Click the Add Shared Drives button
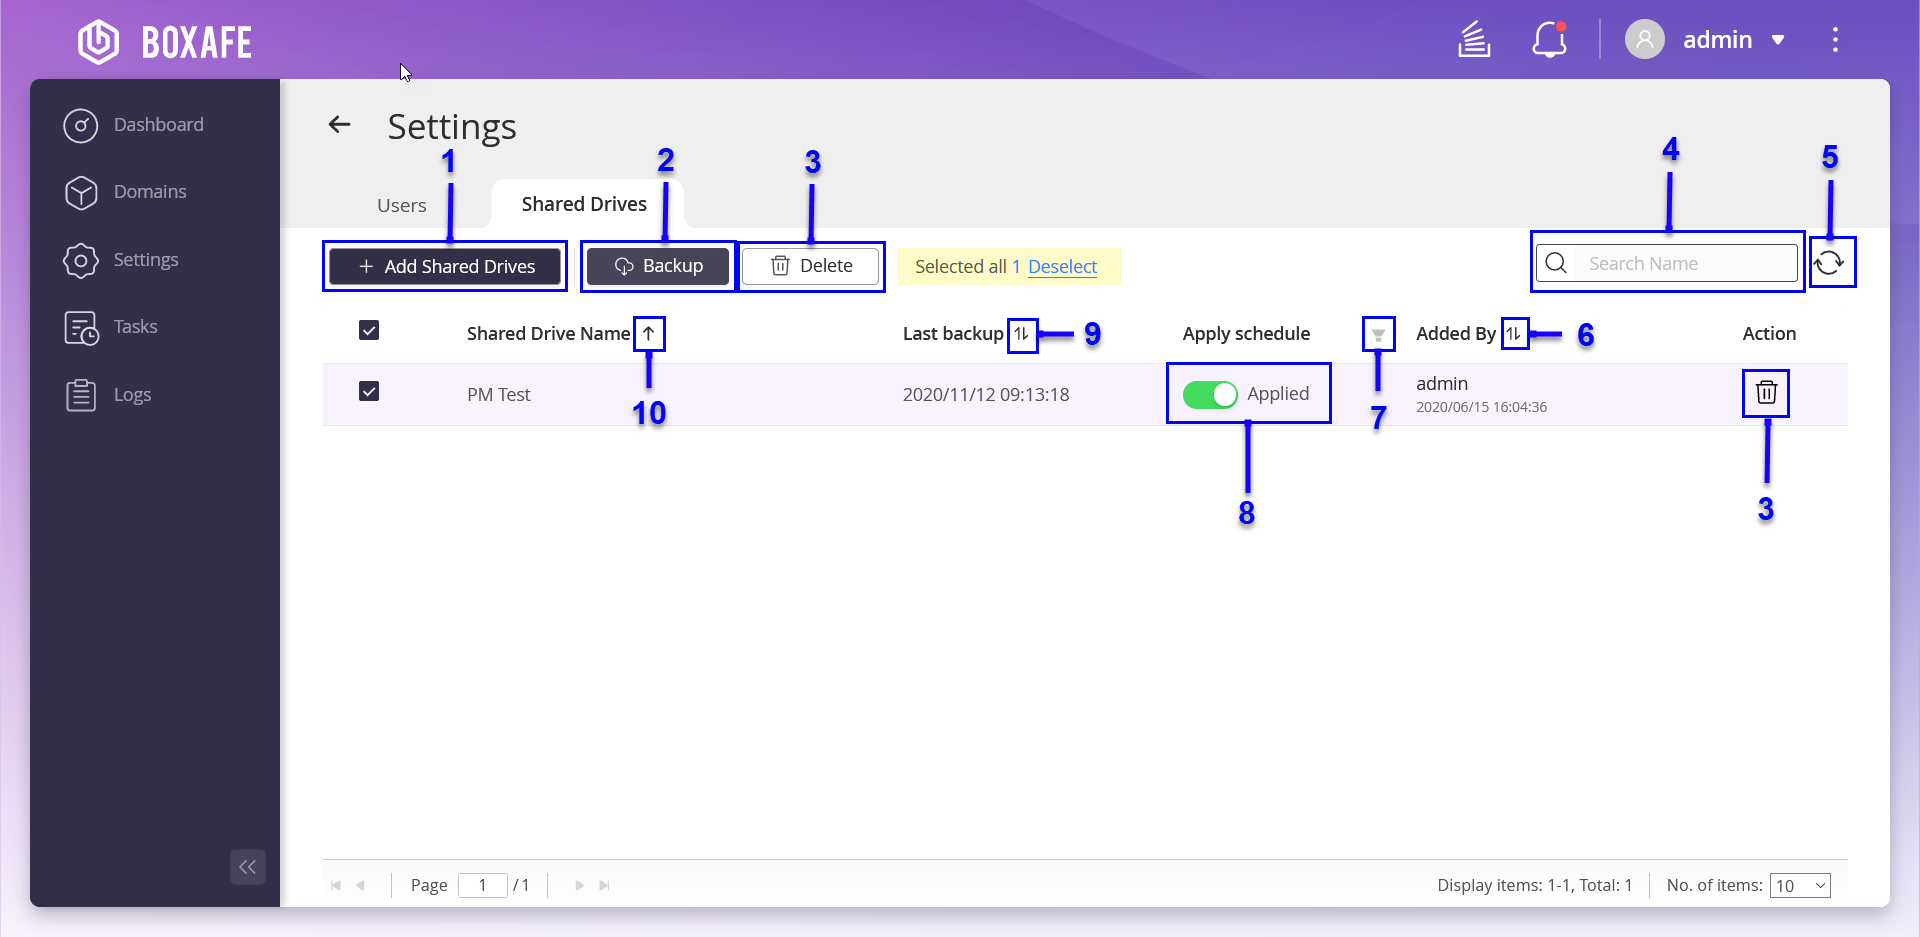This screenshot has height=937, width=1920. (x=445, y=267)
